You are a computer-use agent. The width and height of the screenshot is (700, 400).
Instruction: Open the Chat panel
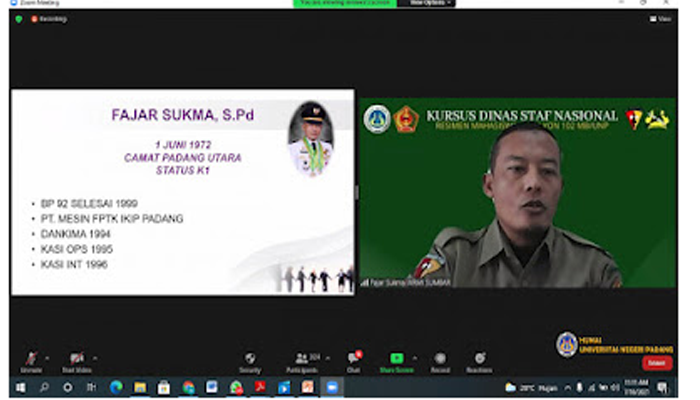click(353, 359)
